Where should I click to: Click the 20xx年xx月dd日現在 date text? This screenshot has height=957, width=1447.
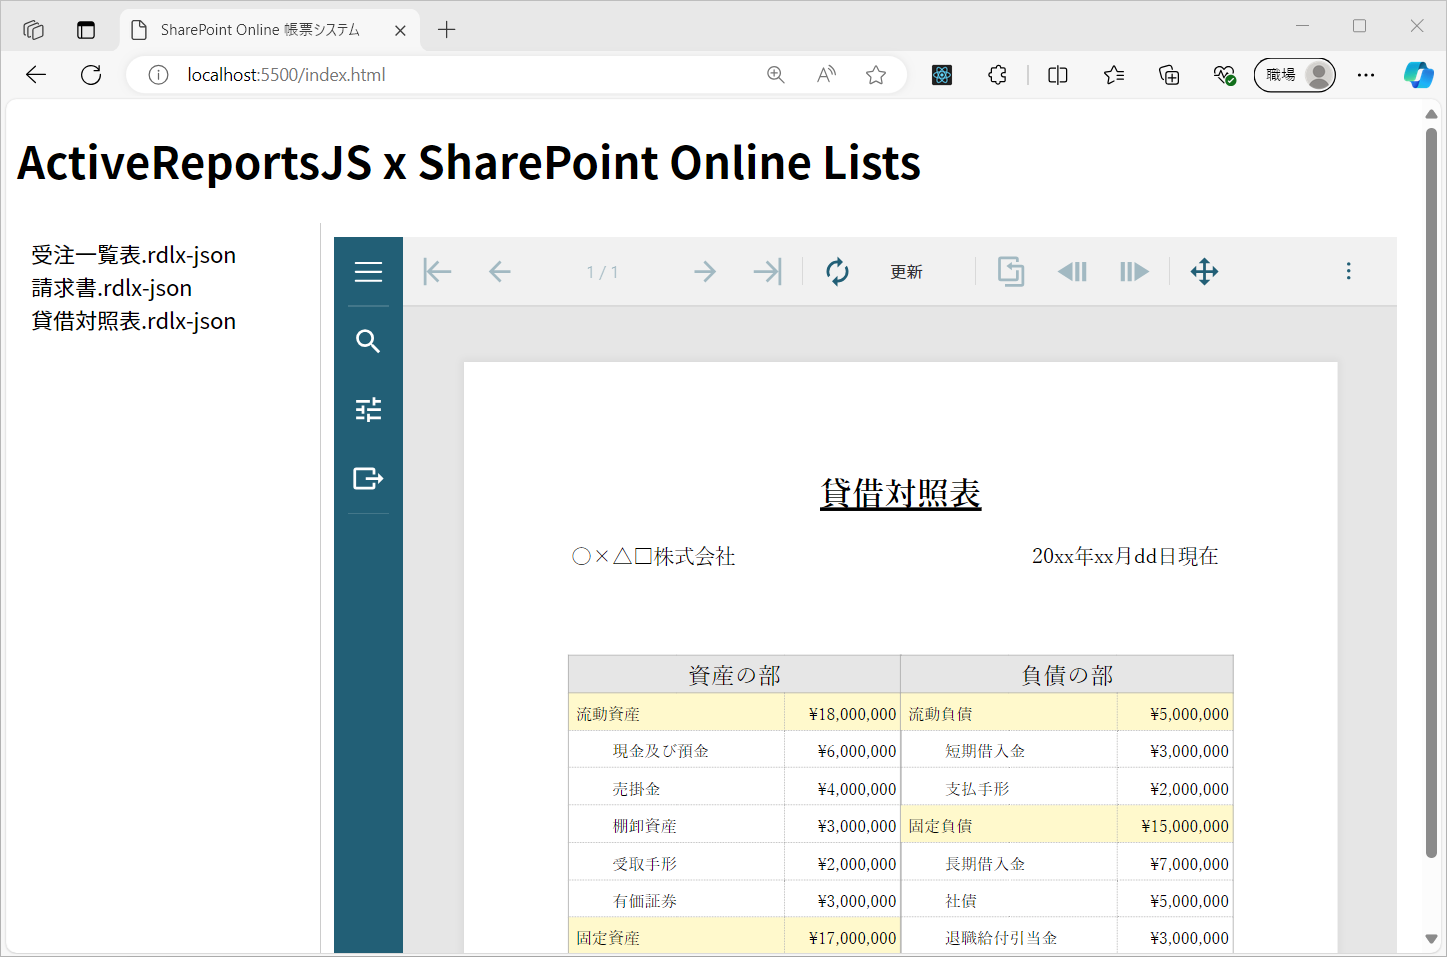point(1125,556)
